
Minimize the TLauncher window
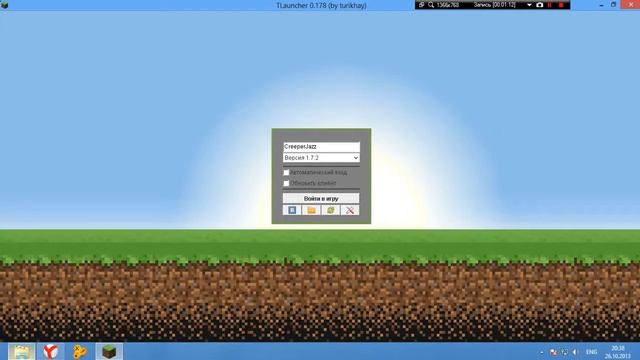[x=602, y=5]
